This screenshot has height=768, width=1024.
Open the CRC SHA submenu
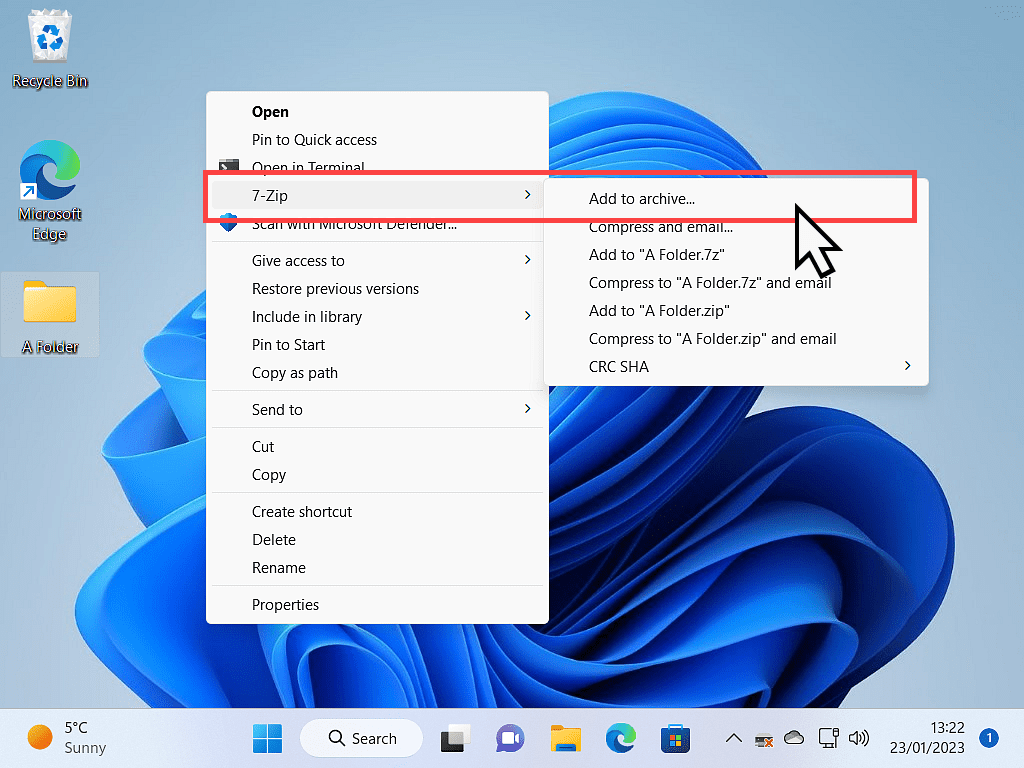point(736,367)
